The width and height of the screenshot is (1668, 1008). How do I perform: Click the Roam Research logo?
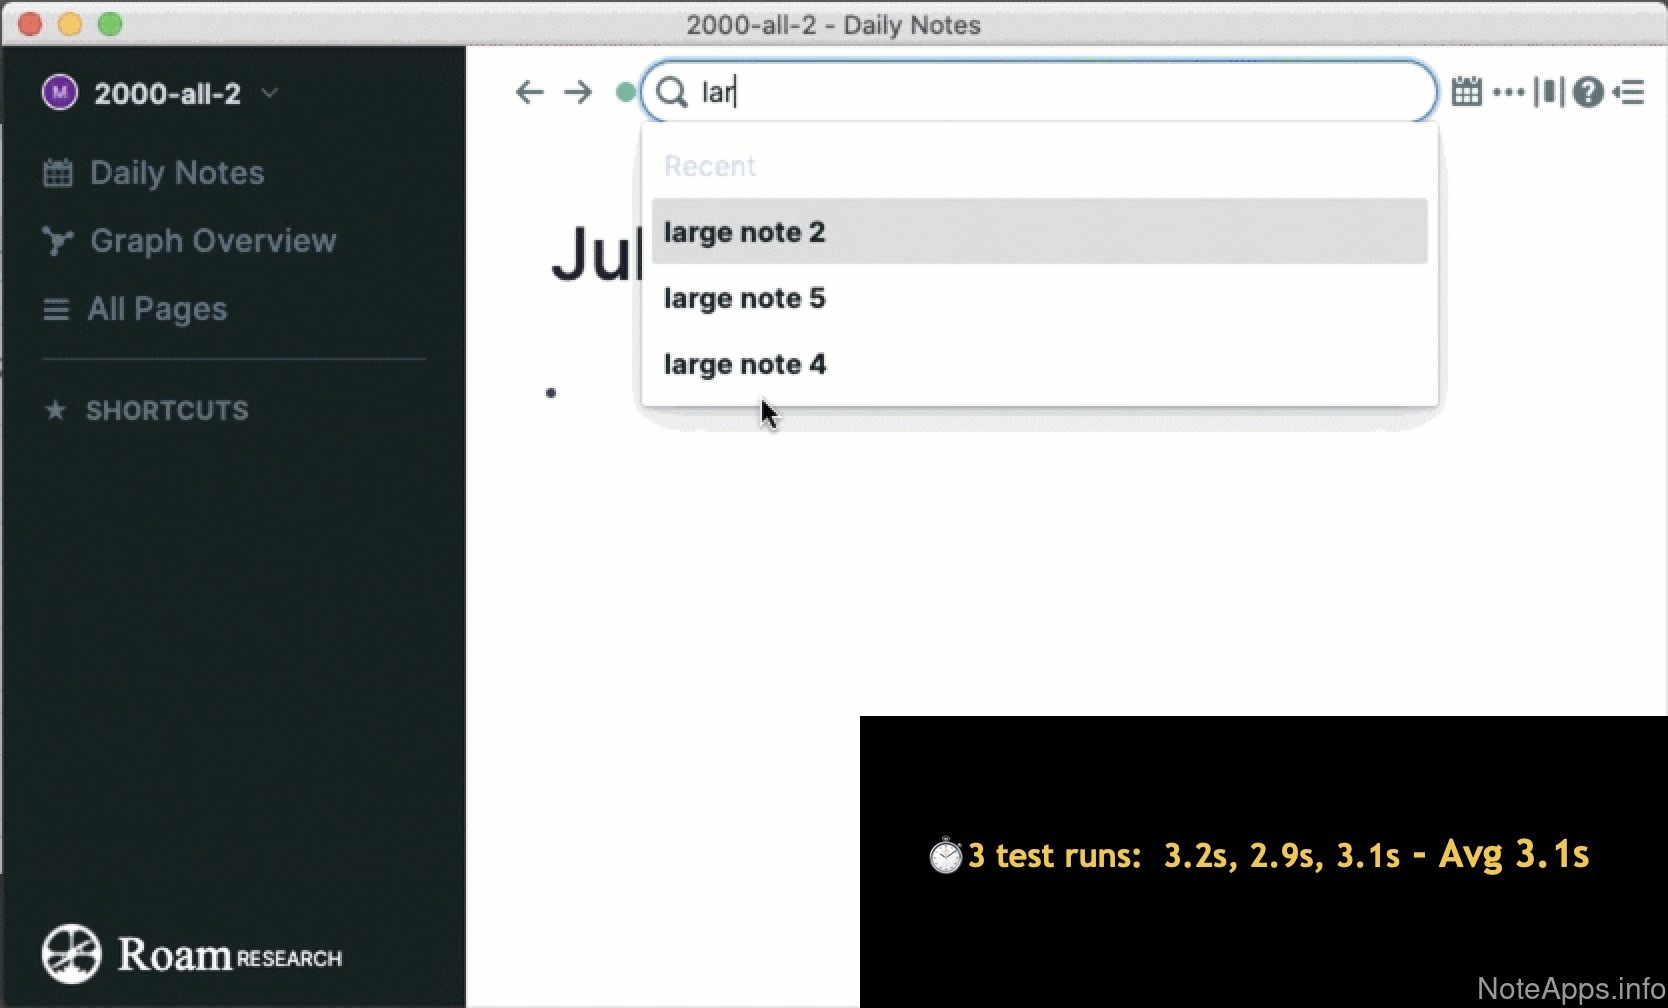pos(192,954)
